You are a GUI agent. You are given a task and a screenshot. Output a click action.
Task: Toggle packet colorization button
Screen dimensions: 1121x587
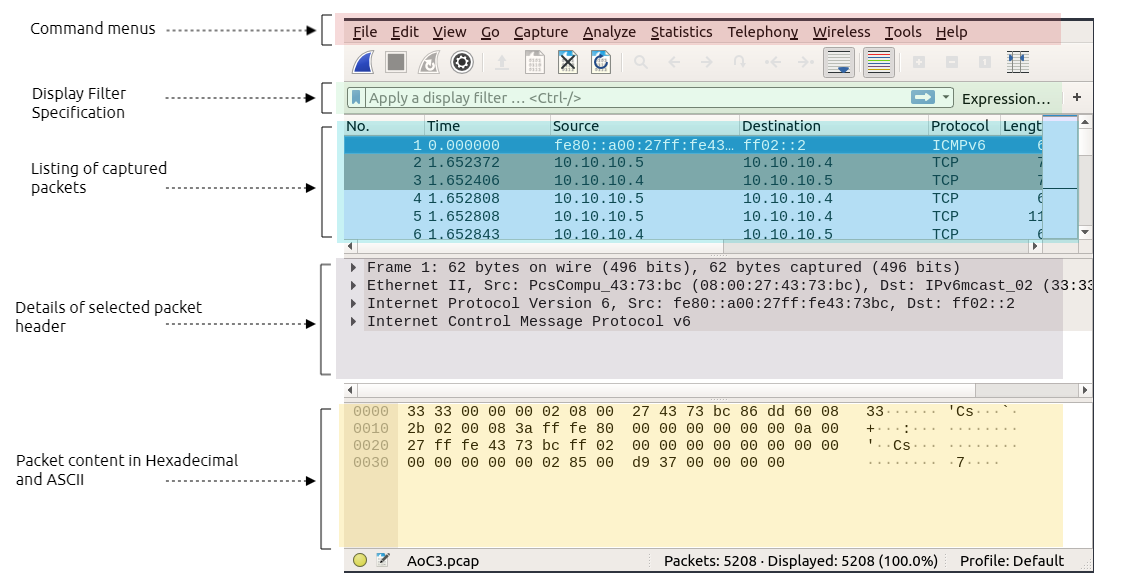click(x=878, y=63)
